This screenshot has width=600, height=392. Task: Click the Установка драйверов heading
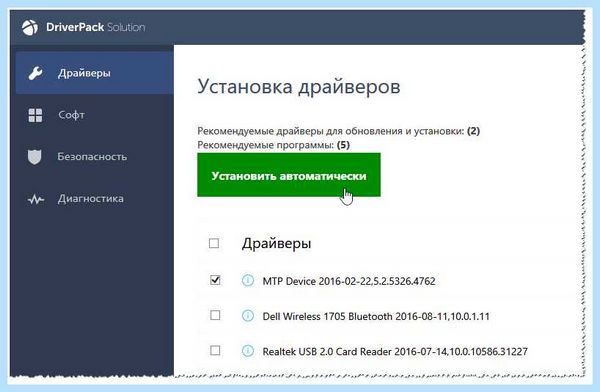coord(299,87)
